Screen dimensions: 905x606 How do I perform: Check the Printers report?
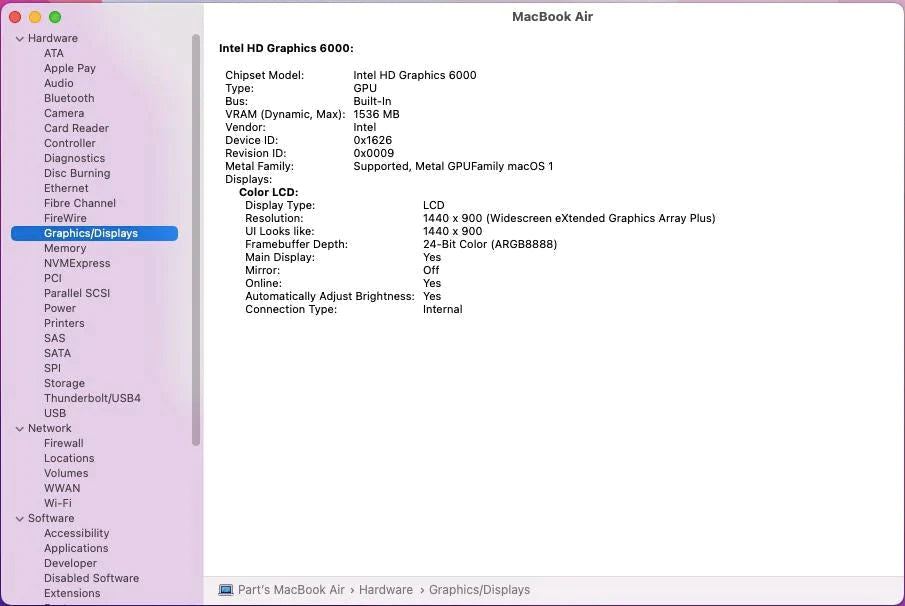click(x=64, y=323)
